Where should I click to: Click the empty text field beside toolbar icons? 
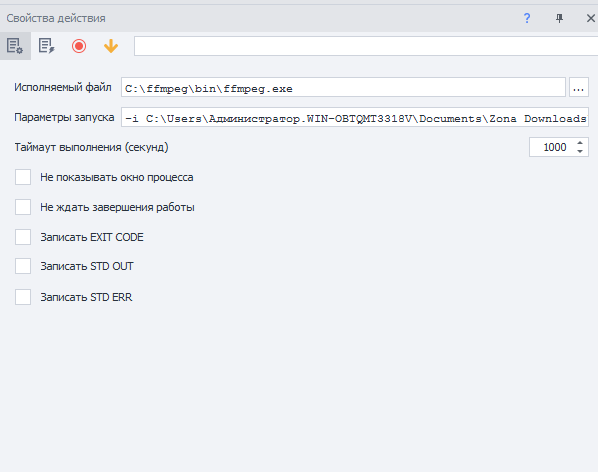coord(366,46)
